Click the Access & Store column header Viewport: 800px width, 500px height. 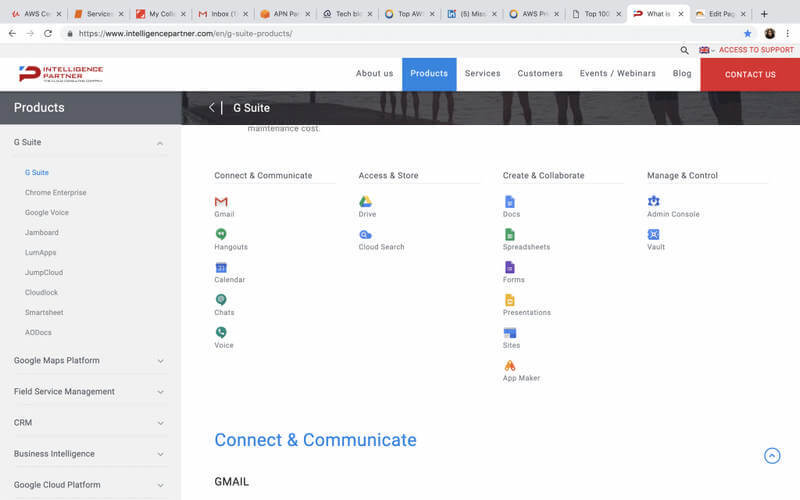[388, 175]
